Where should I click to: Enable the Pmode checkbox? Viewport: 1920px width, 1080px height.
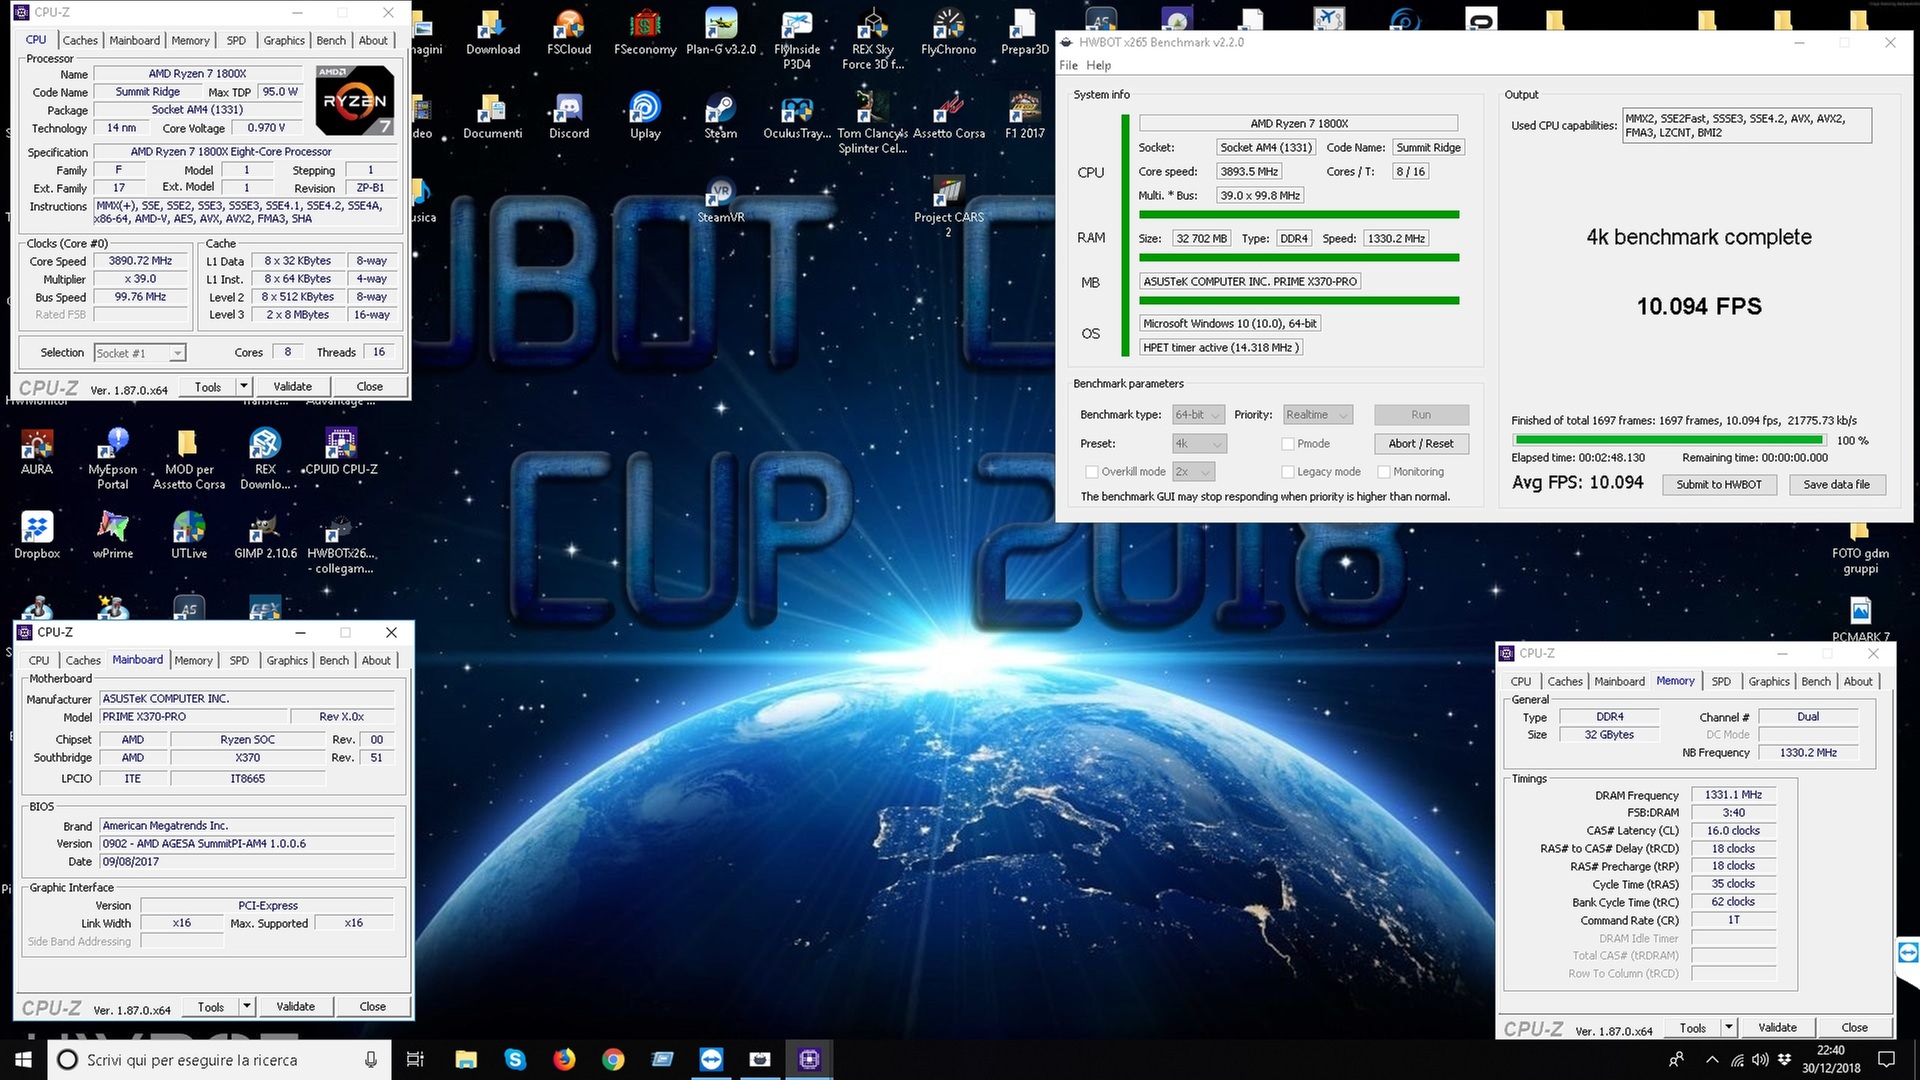pos(1288,444)
